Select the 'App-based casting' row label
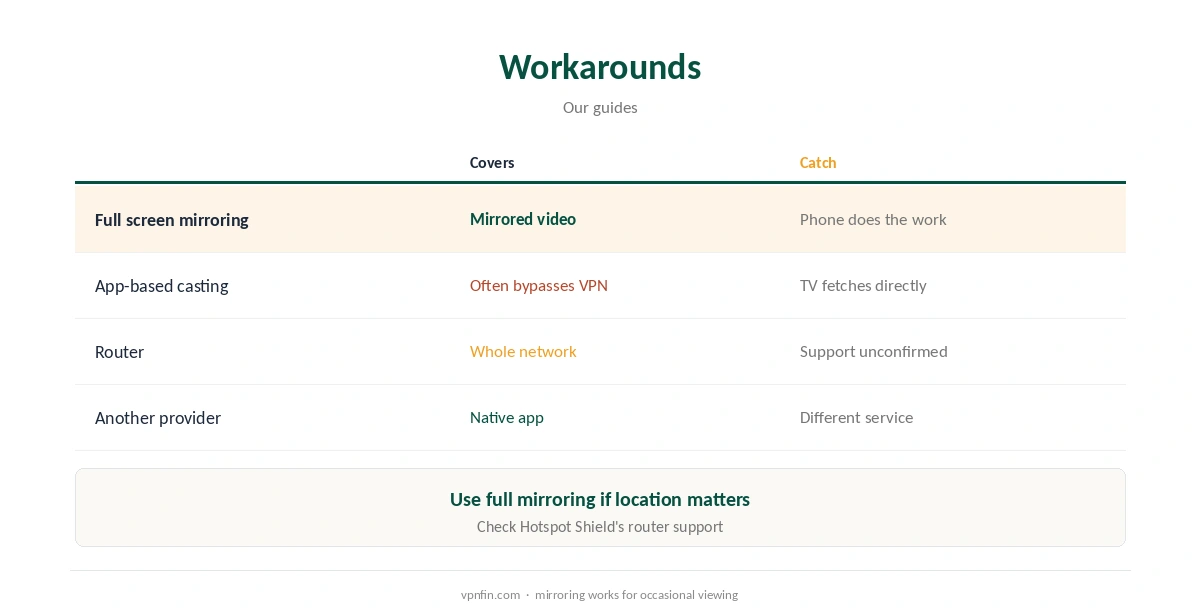 click(162, 286)
